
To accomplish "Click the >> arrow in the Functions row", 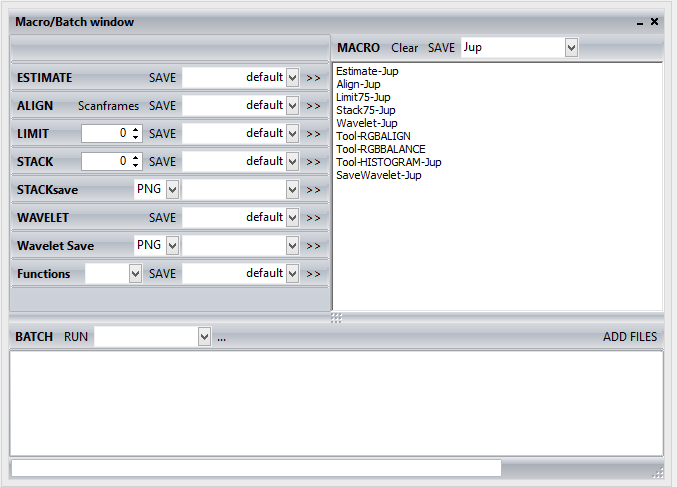I will (x=313, y=274).
